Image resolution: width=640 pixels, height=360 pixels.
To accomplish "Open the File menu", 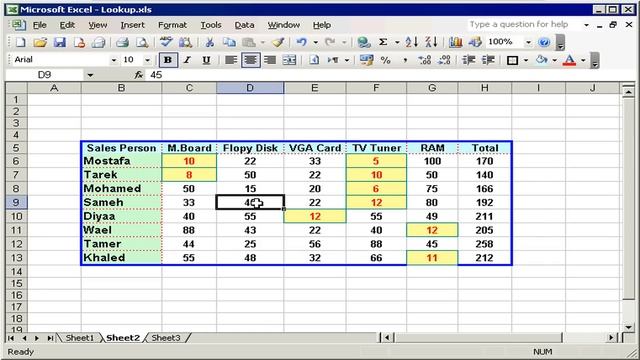I will point(40,25).
